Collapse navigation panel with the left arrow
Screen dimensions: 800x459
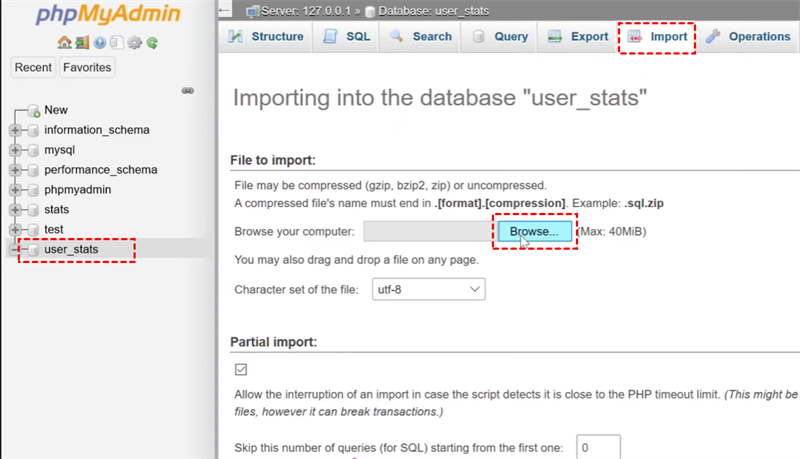click(224, 10)
